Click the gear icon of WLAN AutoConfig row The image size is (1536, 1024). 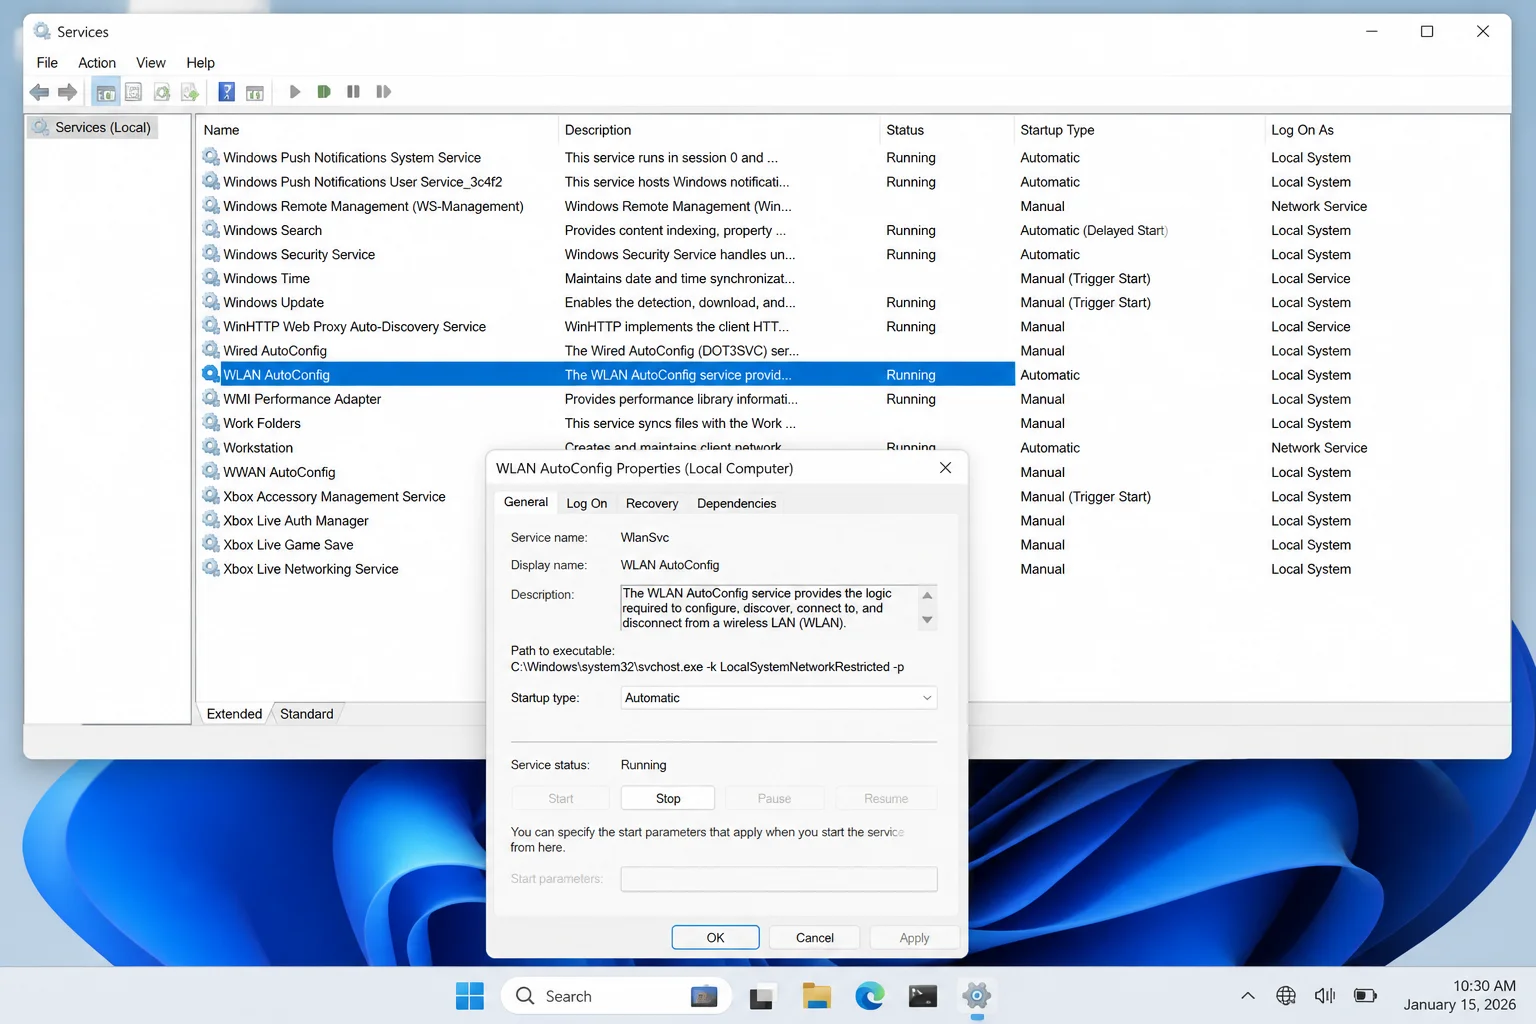click(x=211, y=374)
